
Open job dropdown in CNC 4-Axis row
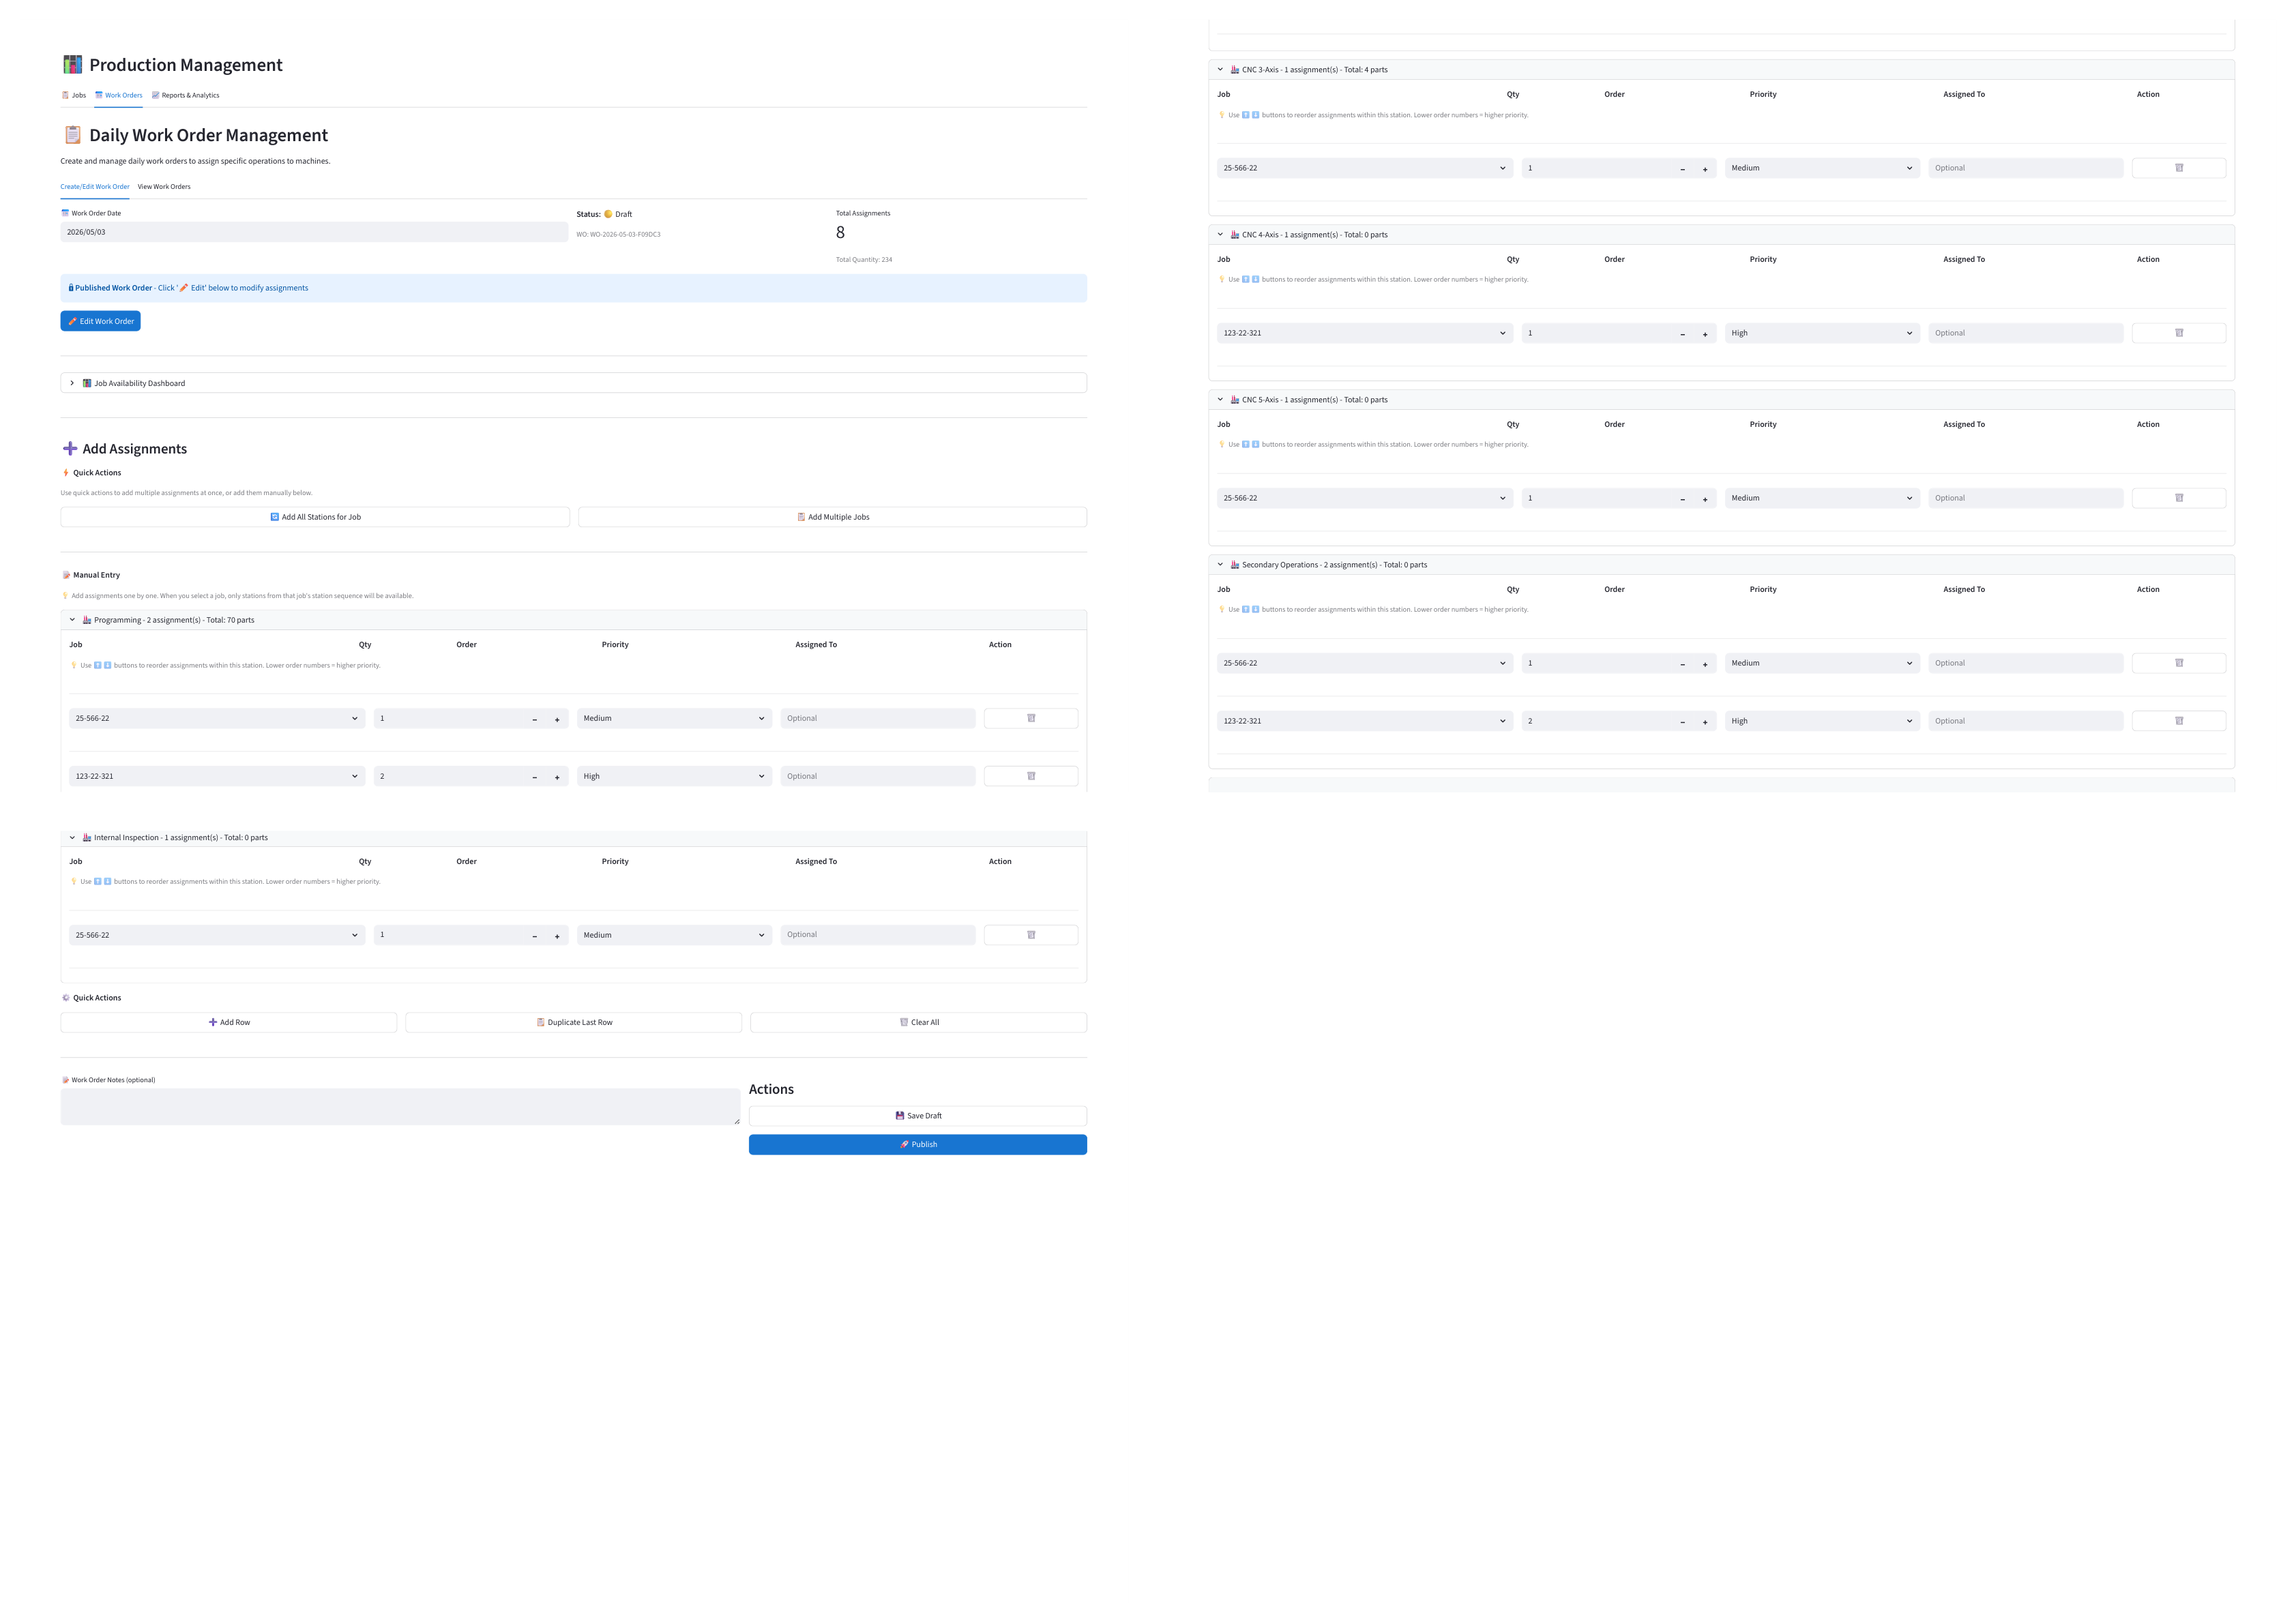1365,333
